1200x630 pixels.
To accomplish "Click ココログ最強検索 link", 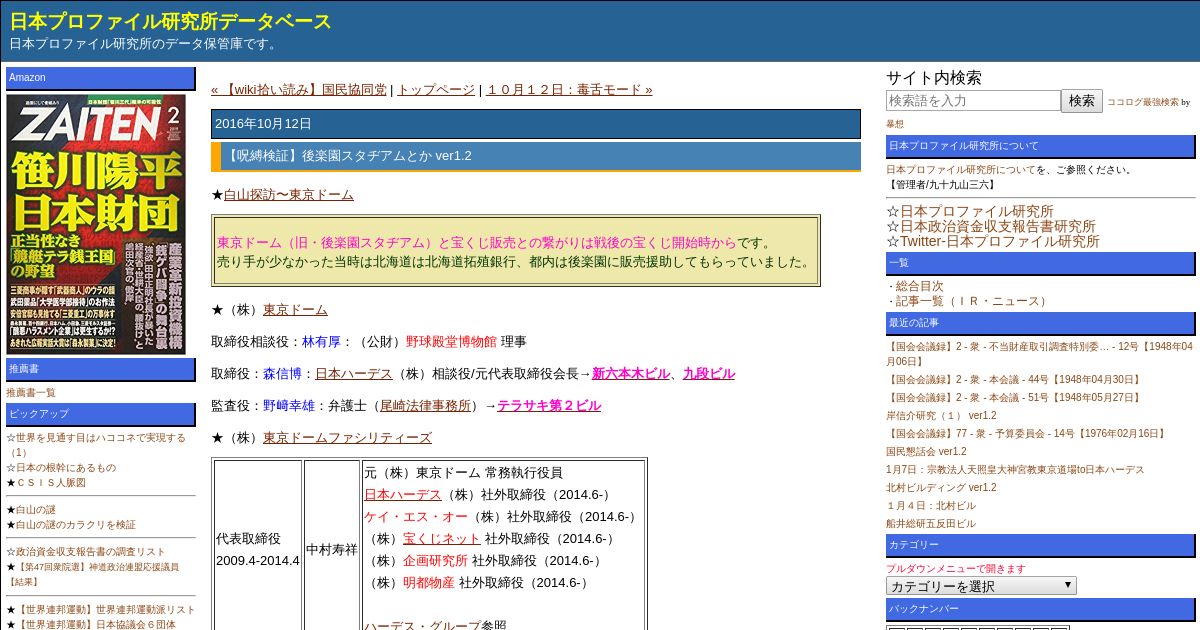I will click(x=1142, y=102).
